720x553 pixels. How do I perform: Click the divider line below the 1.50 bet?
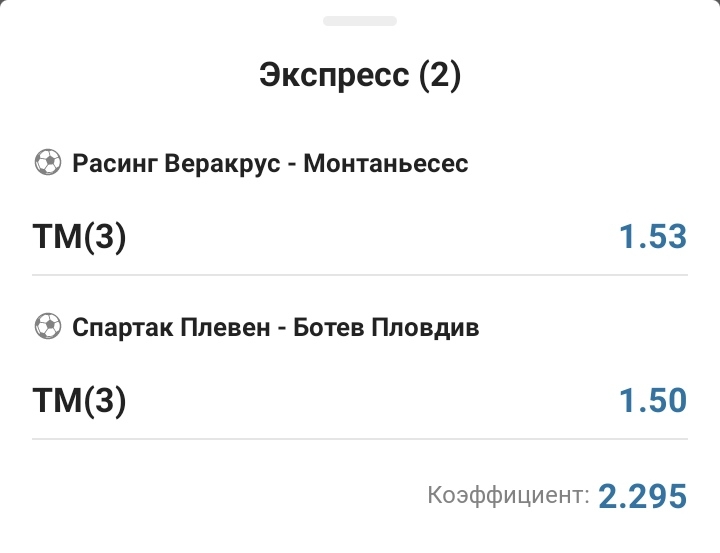(x=360, y=439)
